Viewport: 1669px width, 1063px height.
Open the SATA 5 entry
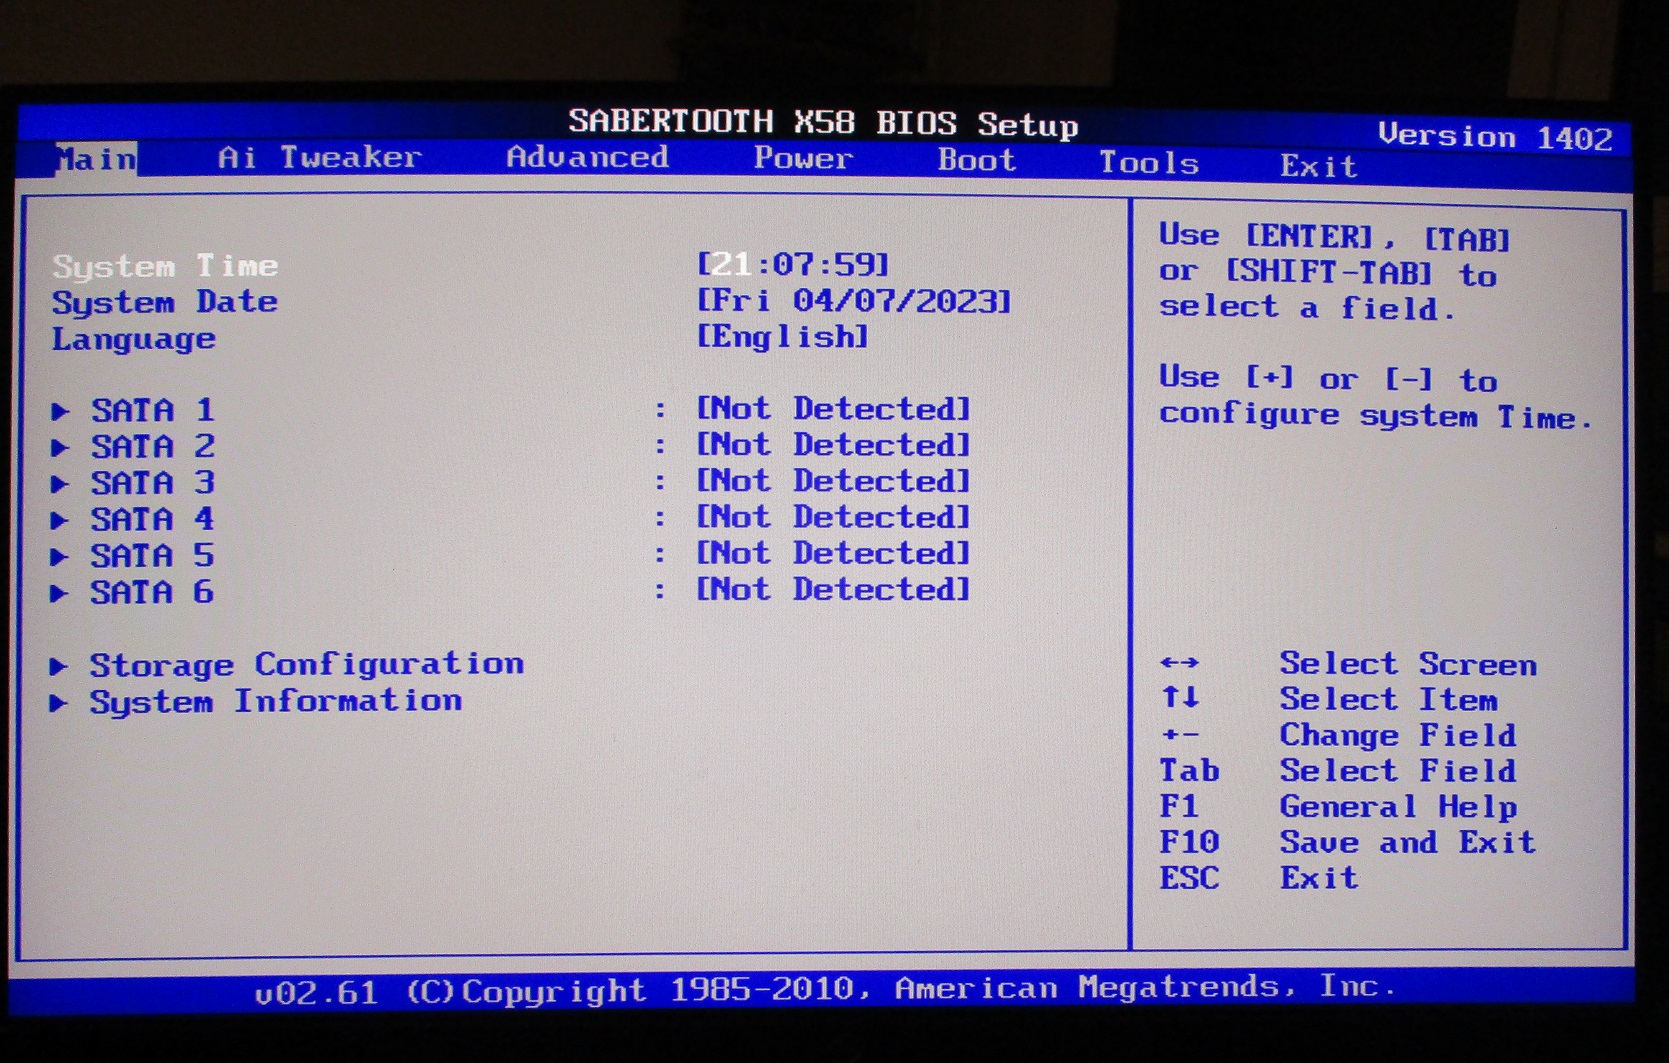153,556
